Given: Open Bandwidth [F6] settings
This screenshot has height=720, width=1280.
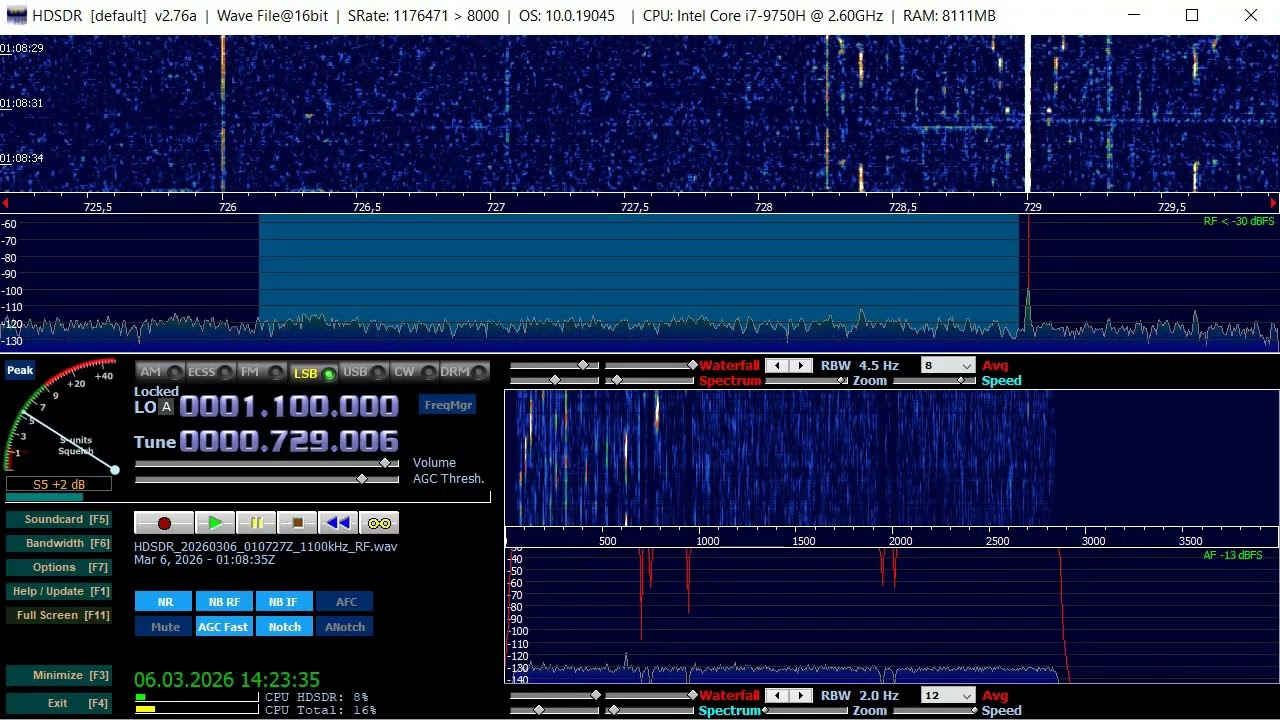Looking at the screenshot, I should (x=58, y=543).
